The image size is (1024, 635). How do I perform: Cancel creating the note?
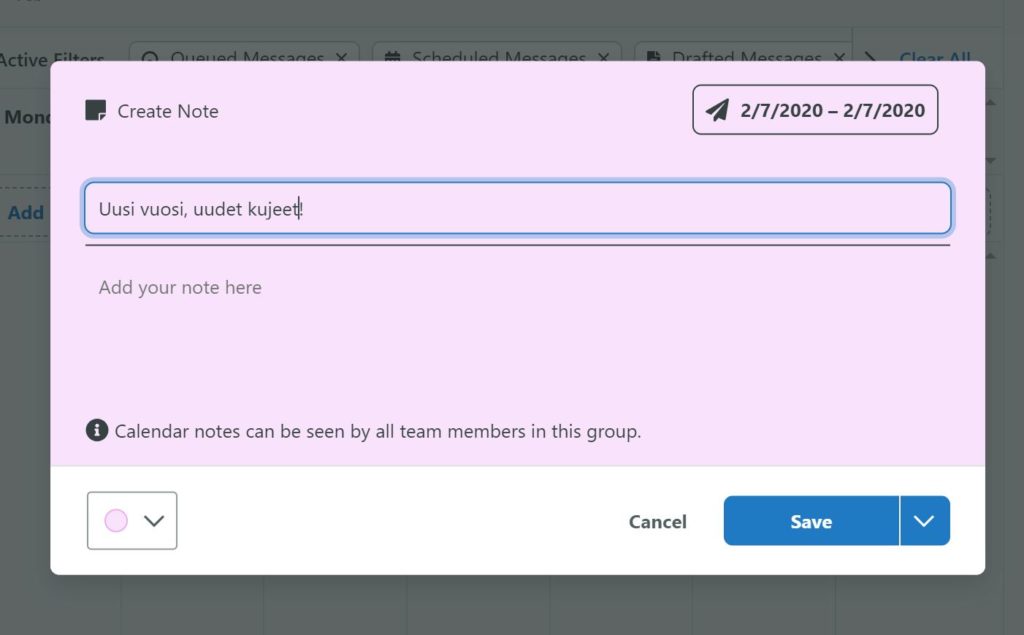(658, 521)
